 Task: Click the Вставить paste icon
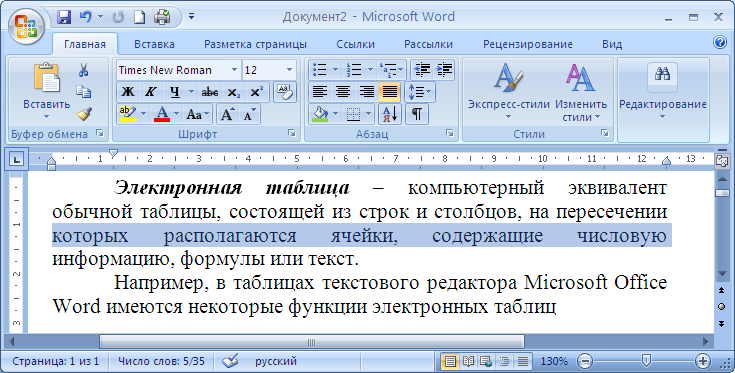coord(46,78)
